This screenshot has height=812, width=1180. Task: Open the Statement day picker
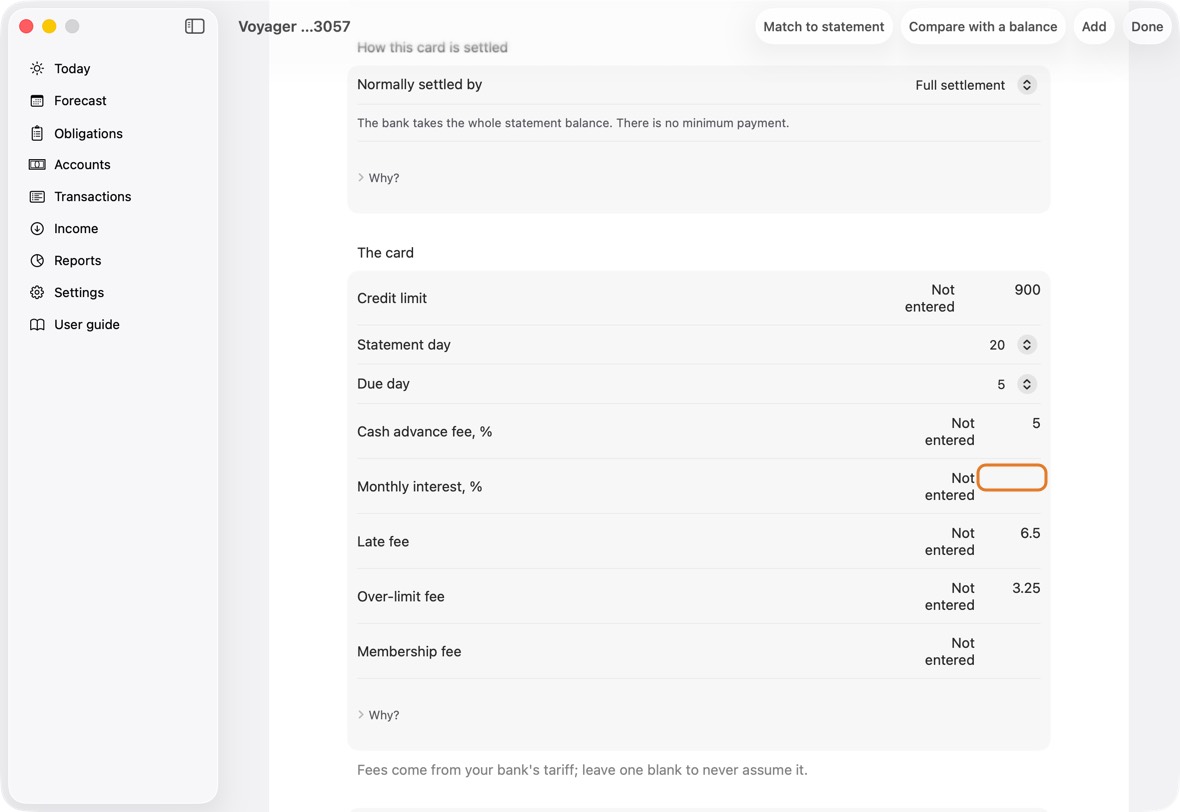pos(1012,345)
